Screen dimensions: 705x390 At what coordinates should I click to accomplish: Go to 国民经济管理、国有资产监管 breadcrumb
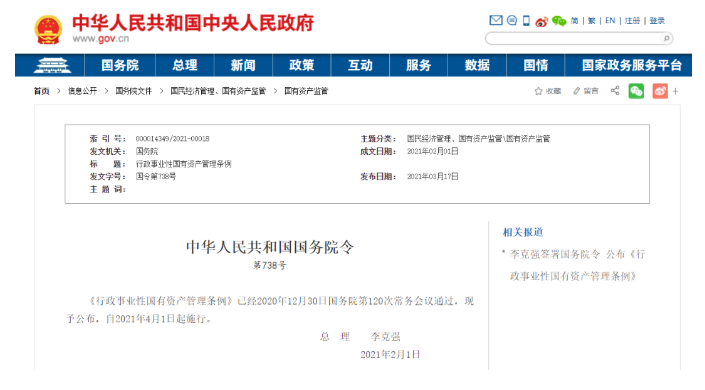pyautogui.click(x=218, y=91)
